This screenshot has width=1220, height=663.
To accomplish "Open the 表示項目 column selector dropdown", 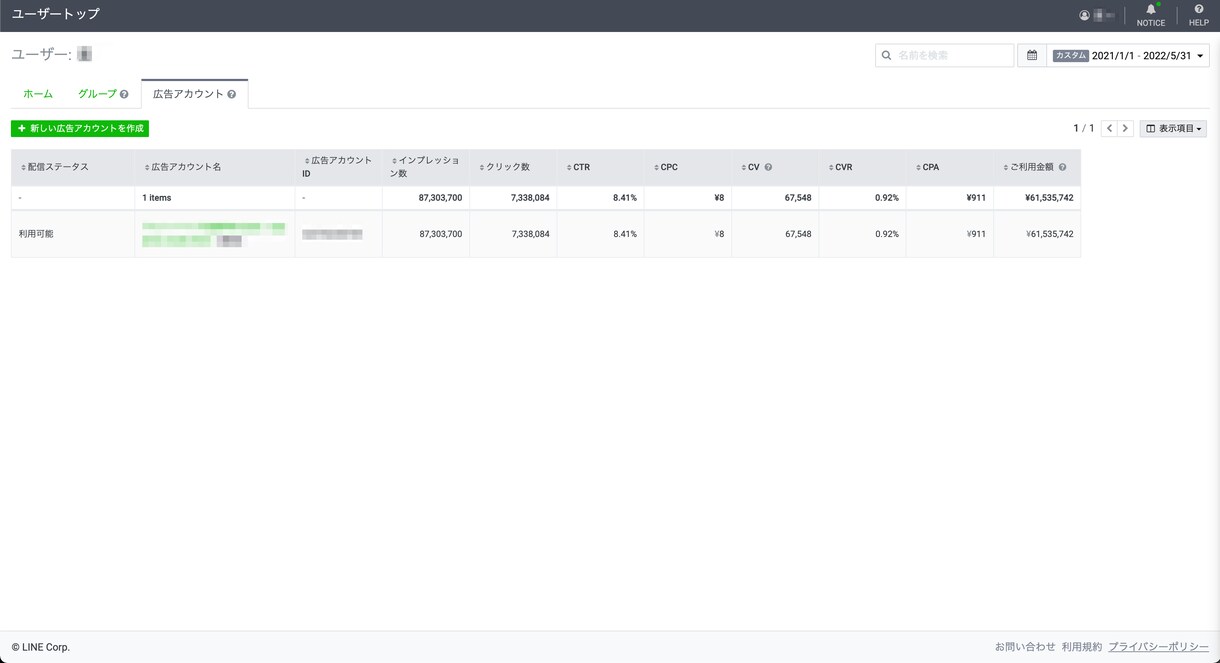I will click(1173, 128).
